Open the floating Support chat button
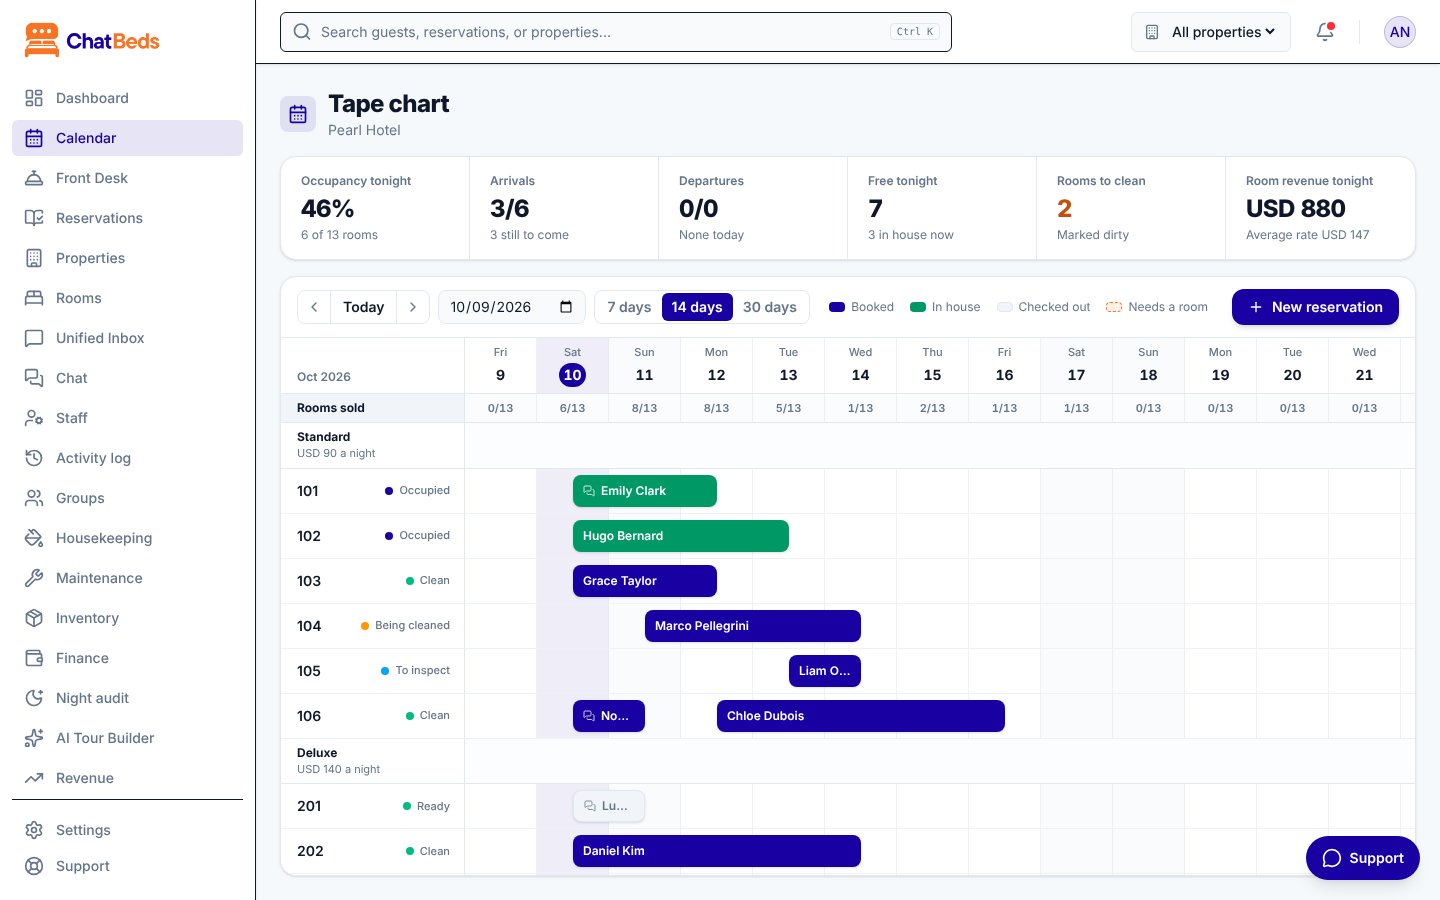The width and height of the screenshot is (1440, 900). [x=1363, y=858]
